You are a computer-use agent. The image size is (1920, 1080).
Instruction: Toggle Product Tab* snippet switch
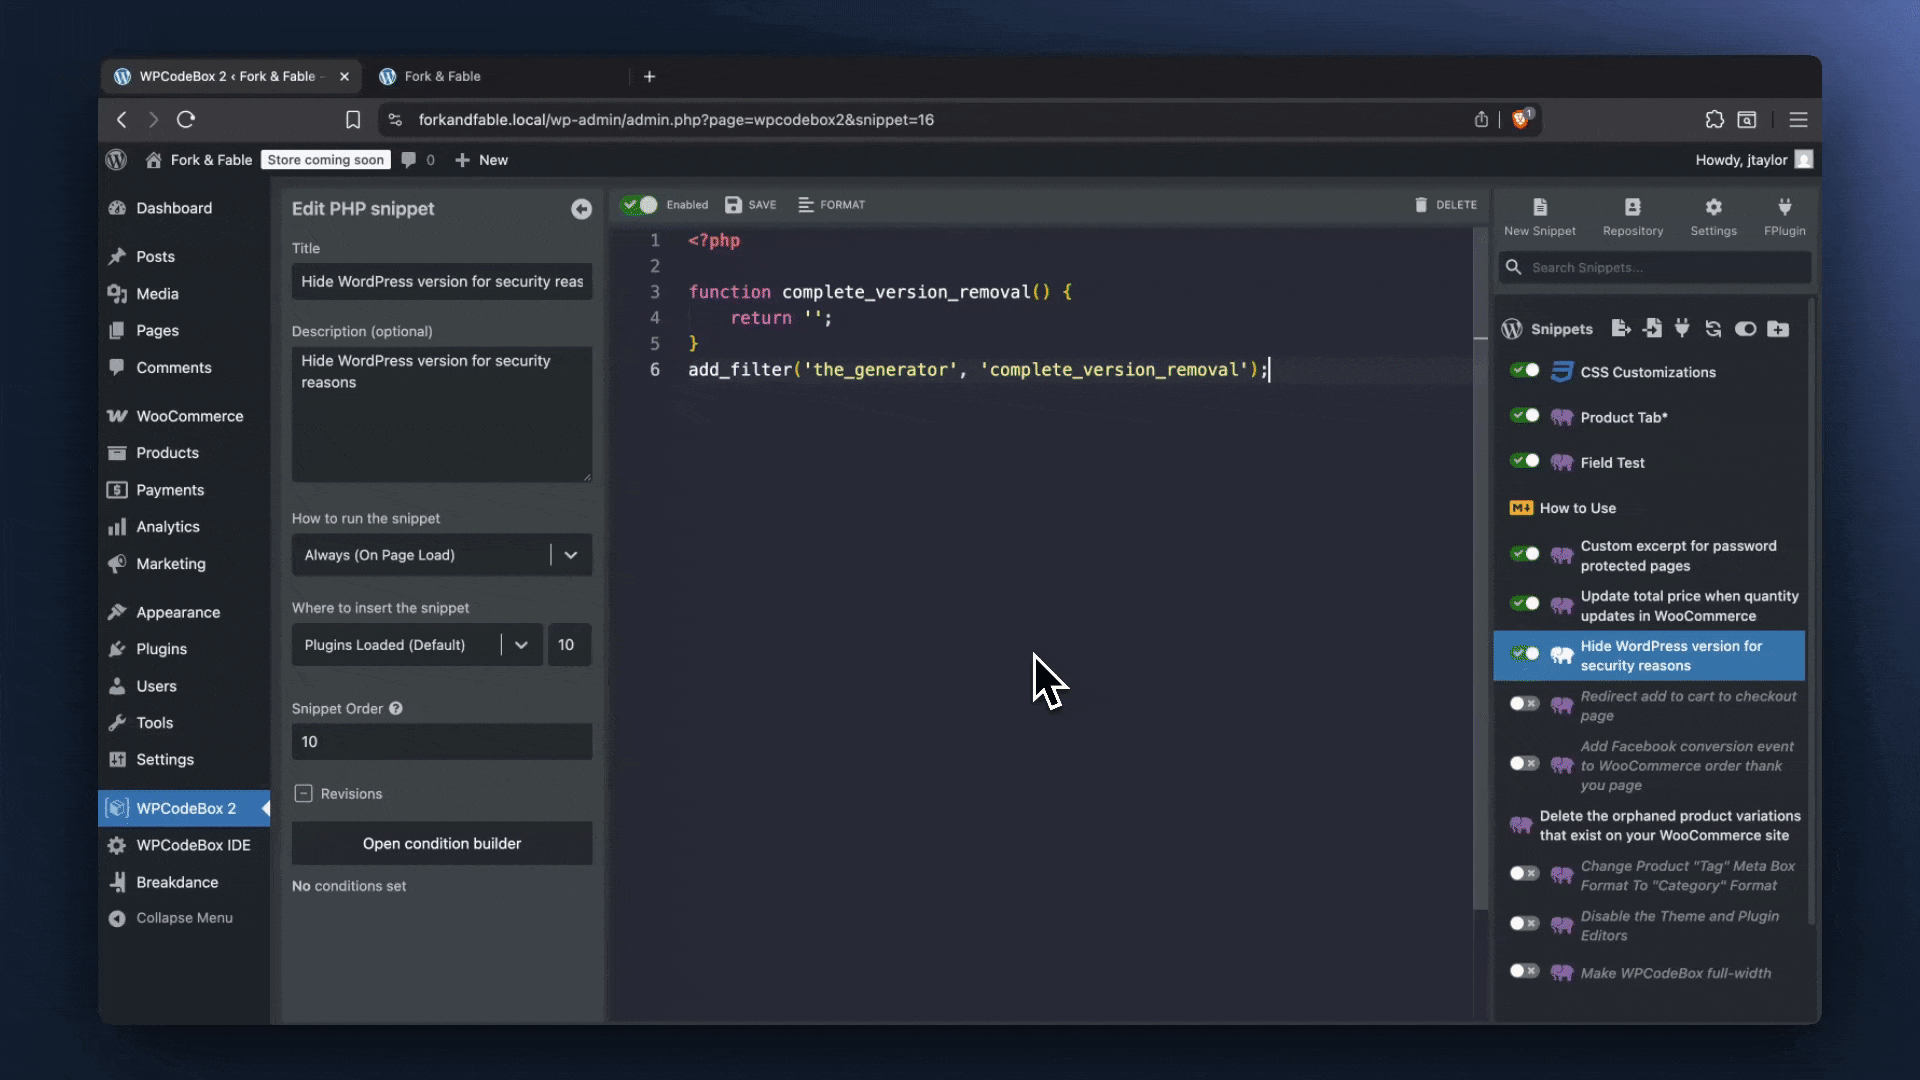tap(1524, 416)
